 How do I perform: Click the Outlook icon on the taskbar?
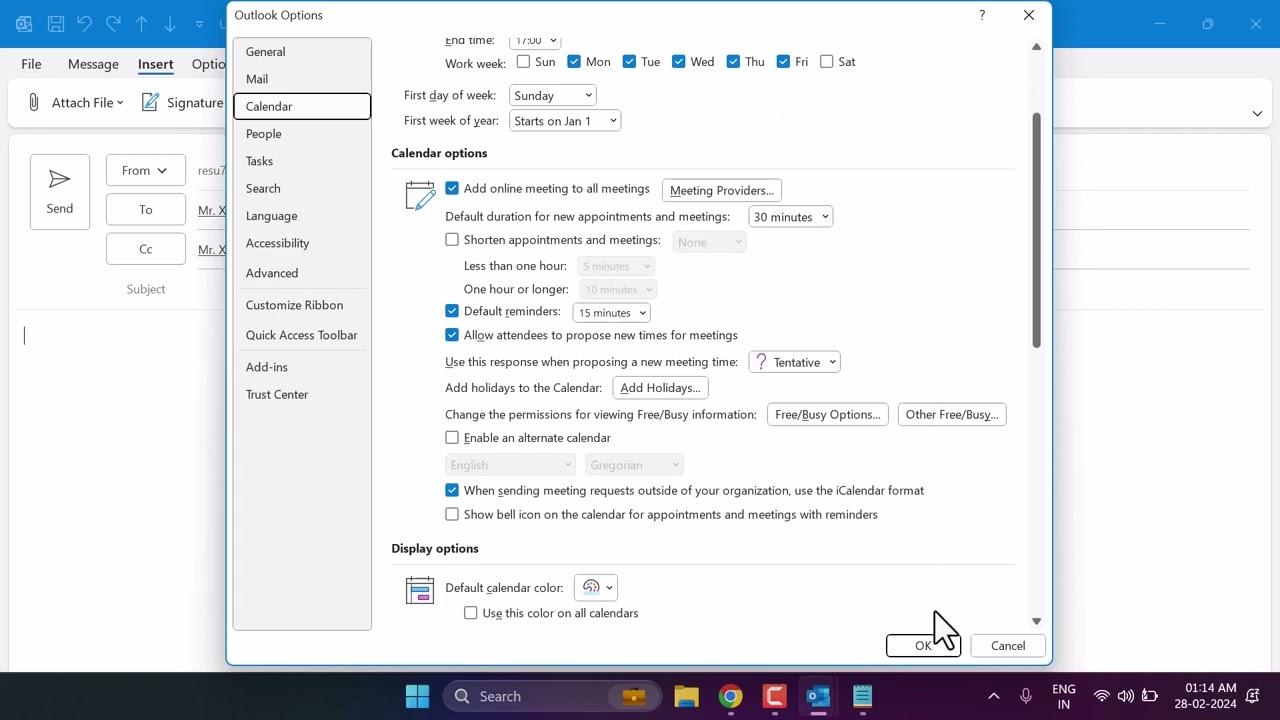point(818,696)
